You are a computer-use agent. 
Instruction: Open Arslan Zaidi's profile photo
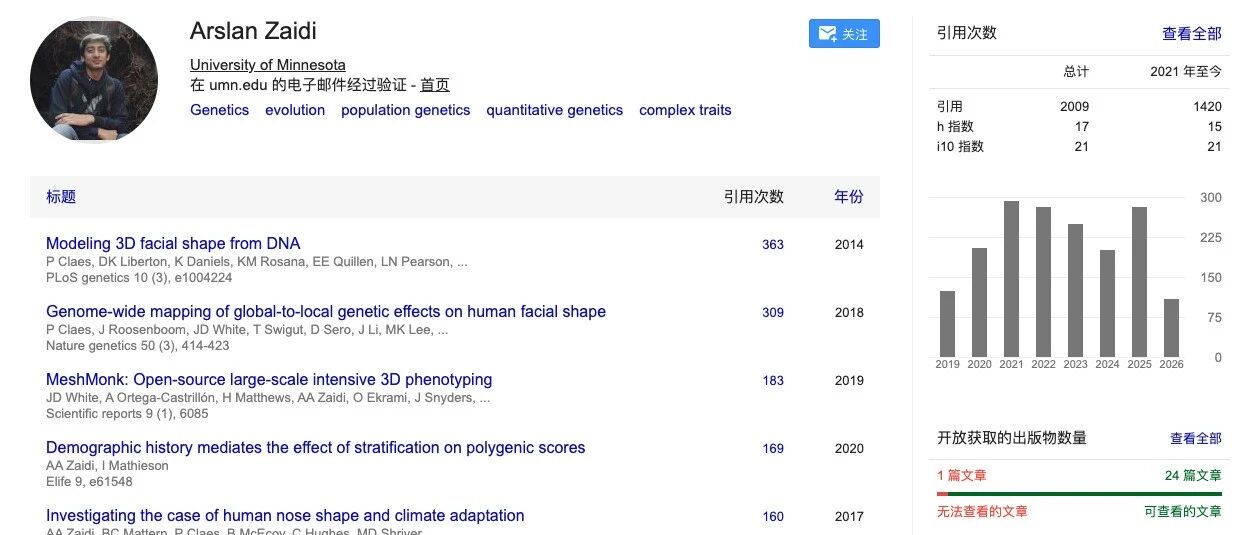(94, 81)
